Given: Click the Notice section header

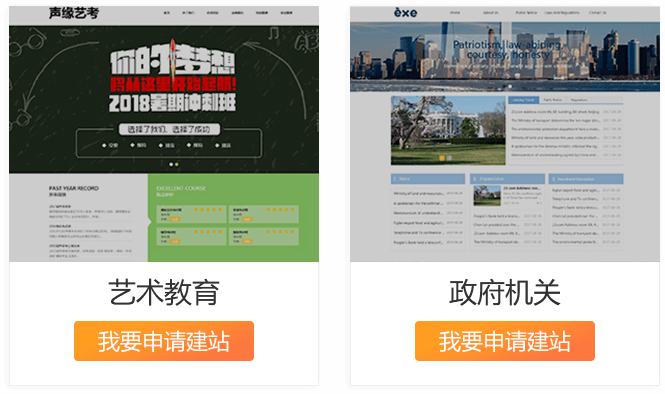Looking at the screenshot, I should tap(428, 179).
